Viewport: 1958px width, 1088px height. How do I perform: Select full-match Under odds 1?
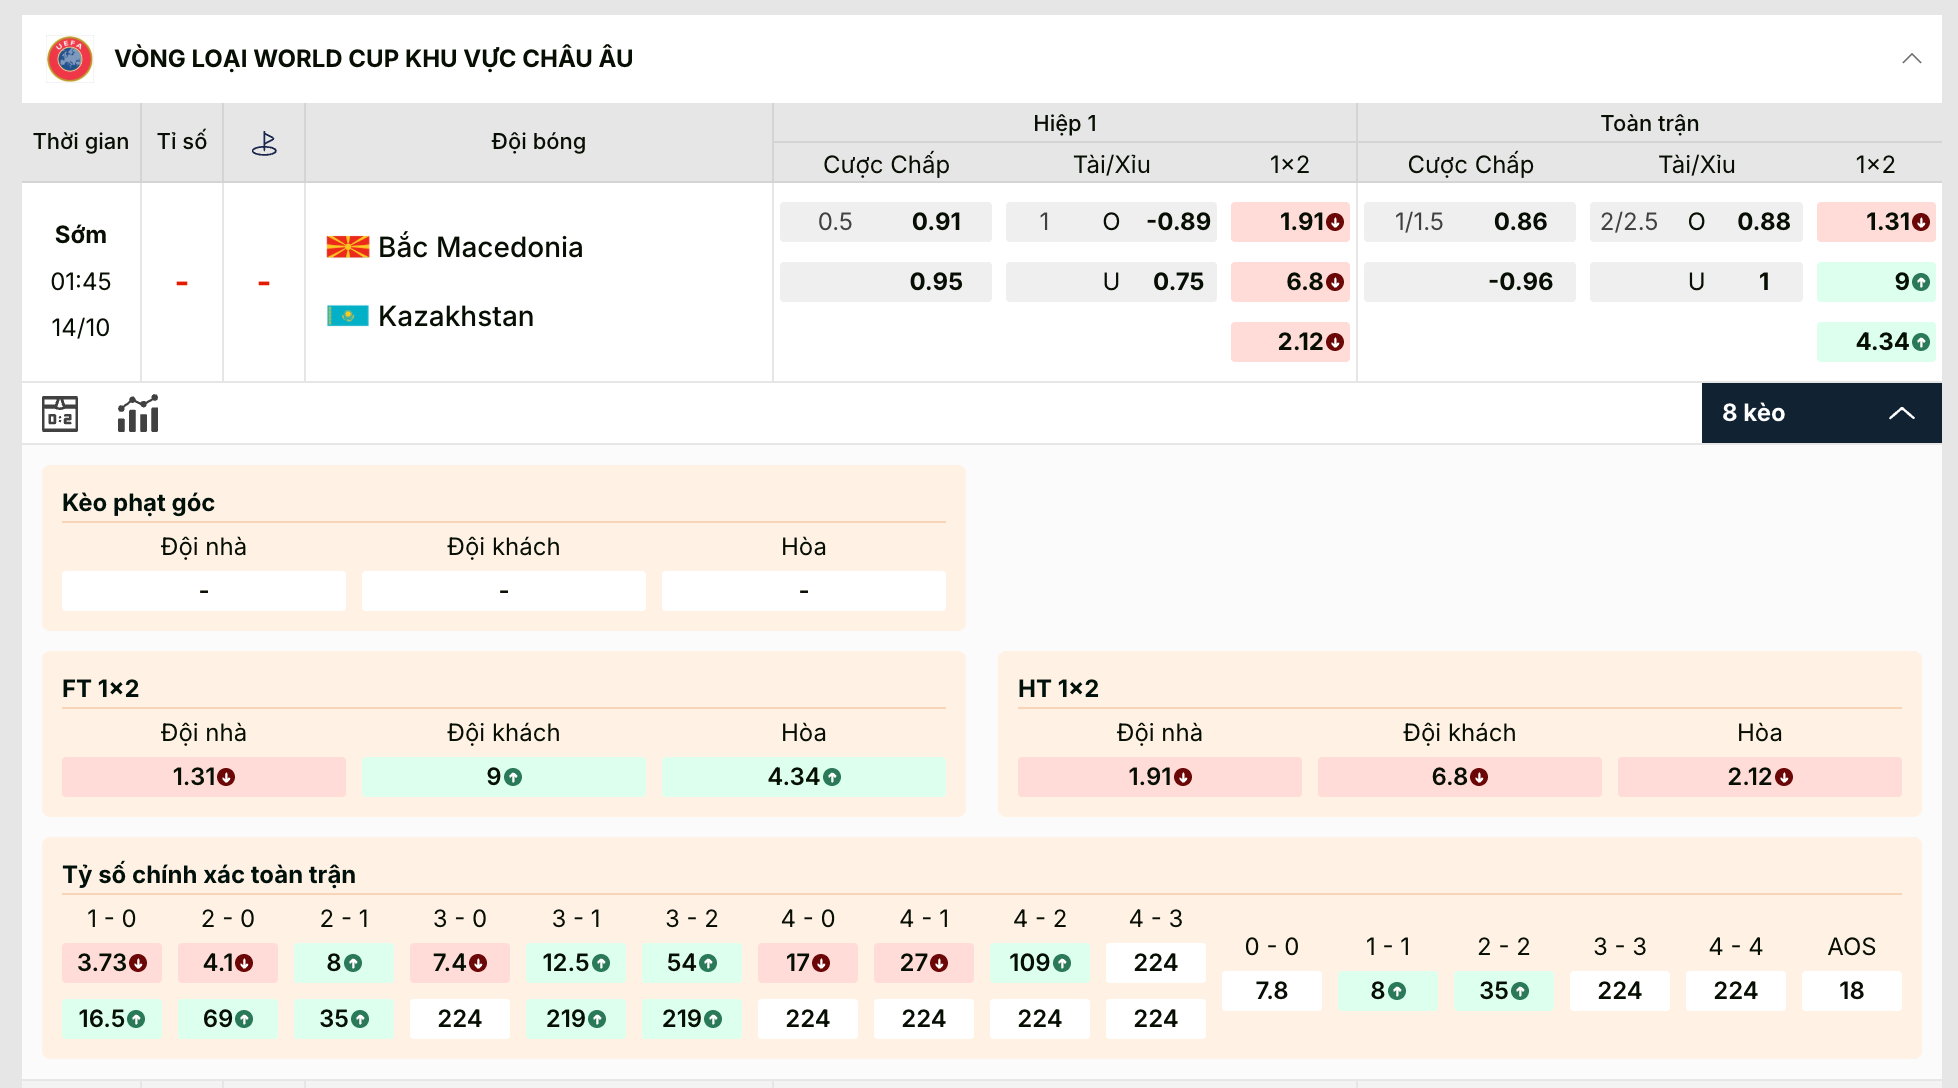[x=1763, y=282]
